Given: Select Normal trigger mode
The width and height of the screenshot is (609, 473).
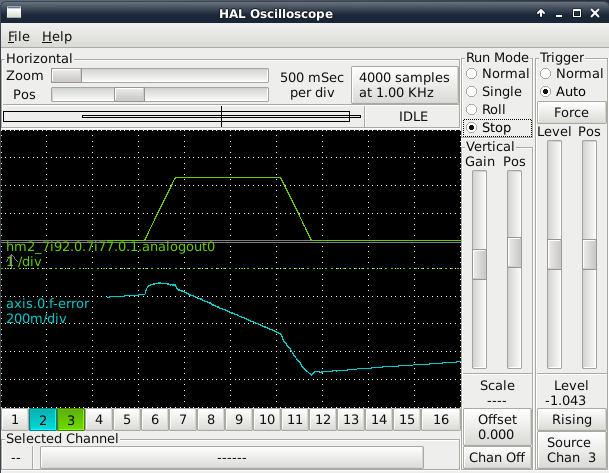Looking at the screenshot, I should (x=571, y=73).
